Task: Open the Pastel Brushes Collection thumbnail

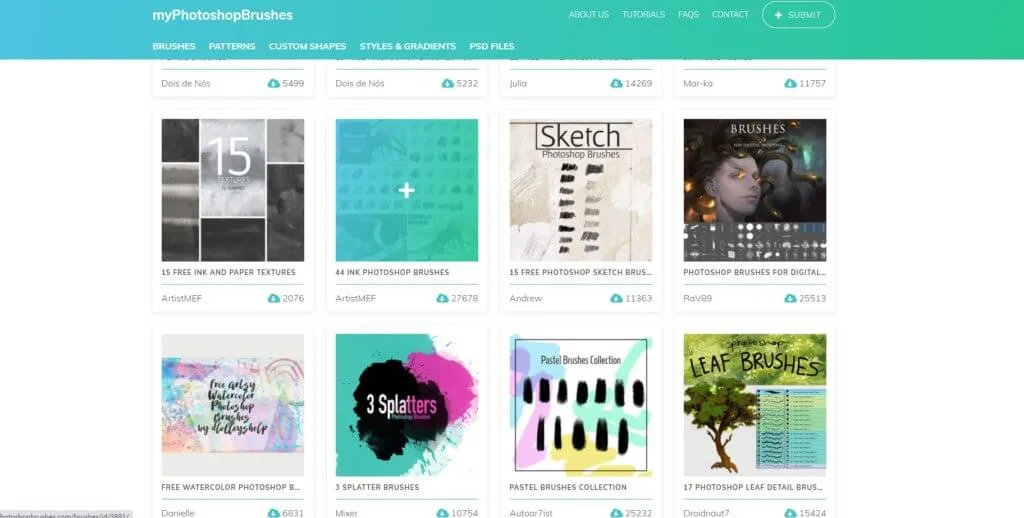Action: pos(581,405)
